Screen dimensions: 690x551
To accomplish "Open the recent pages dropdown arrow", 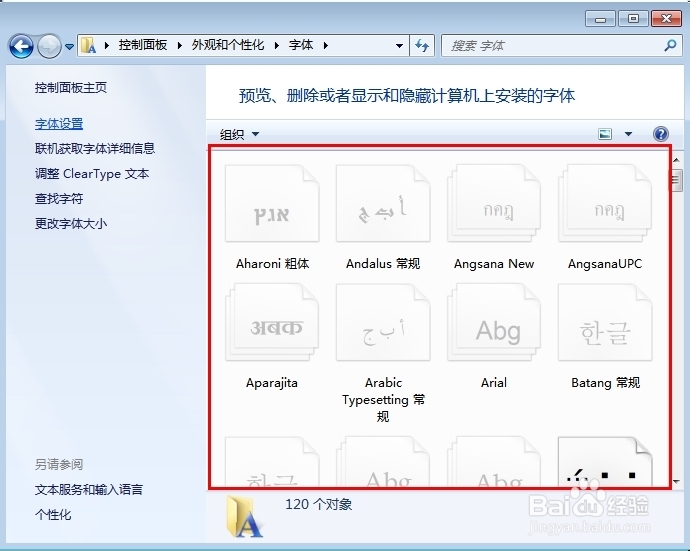I will coord(69,46).
